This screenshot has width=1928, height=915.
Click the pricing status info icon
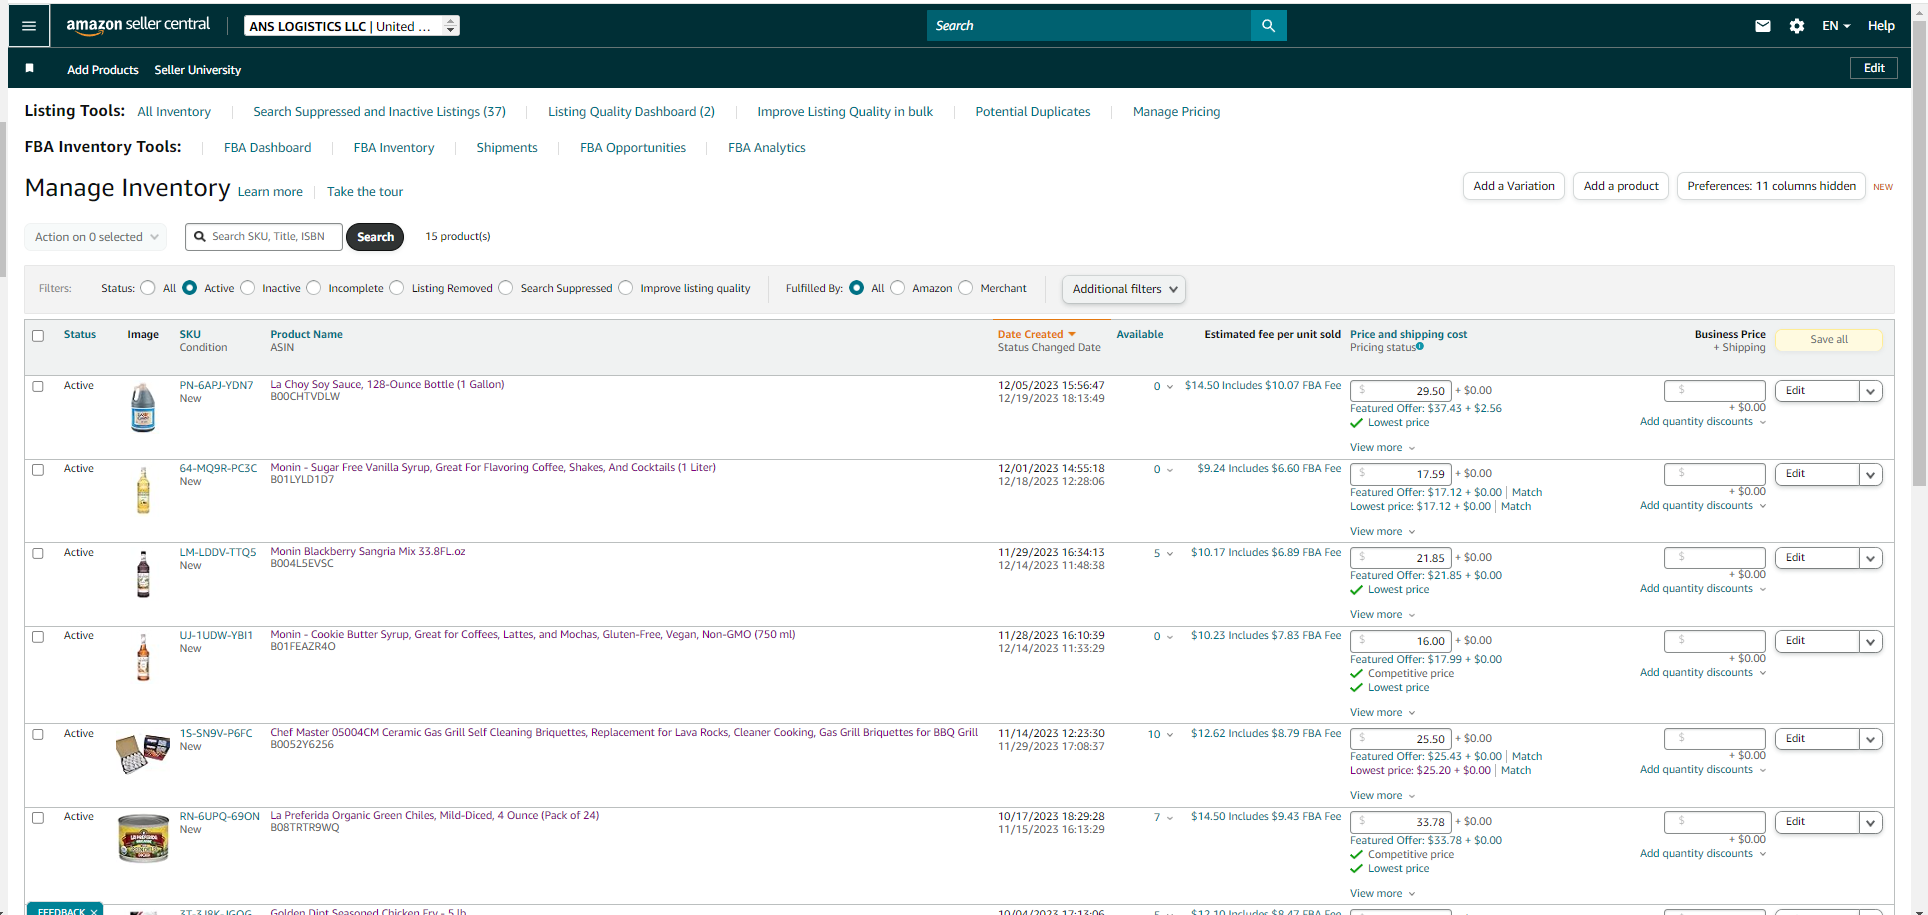click(x=1420, y=346)
